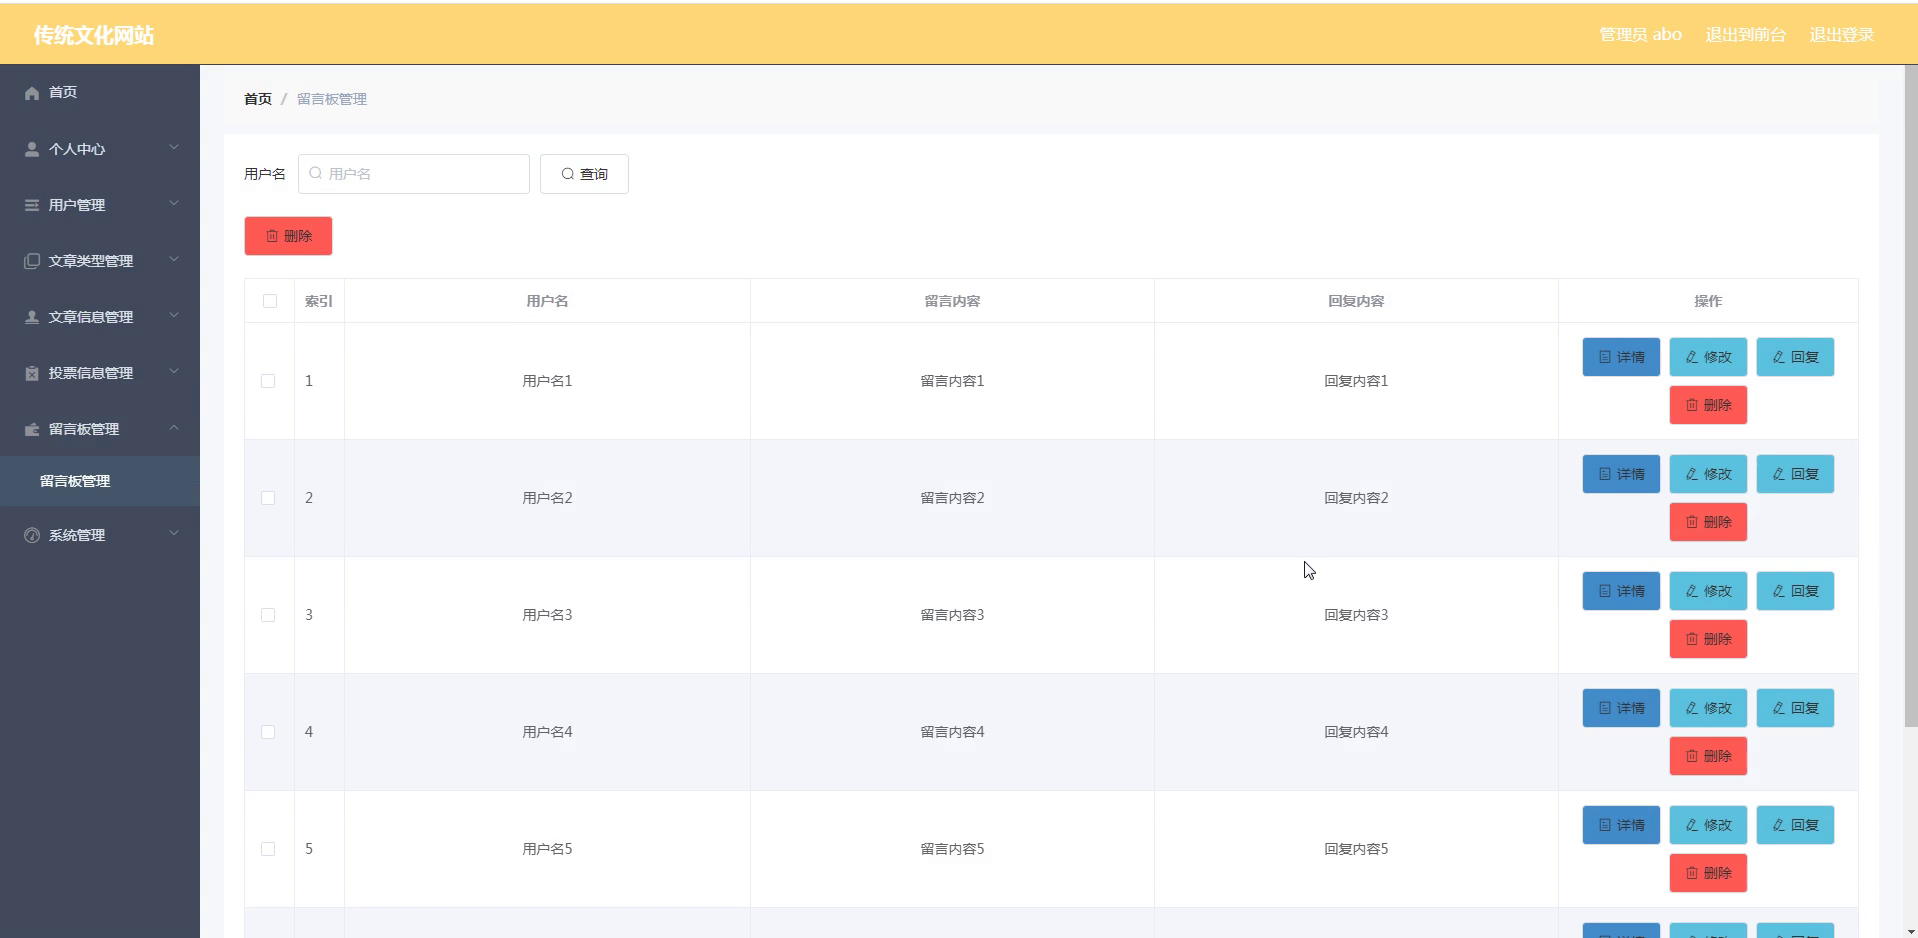Image resolution: width=1918 pixels, height=938 pixels.
Task: Click the trash icon on row 2 删除
Action: [x=1692, y=522]
